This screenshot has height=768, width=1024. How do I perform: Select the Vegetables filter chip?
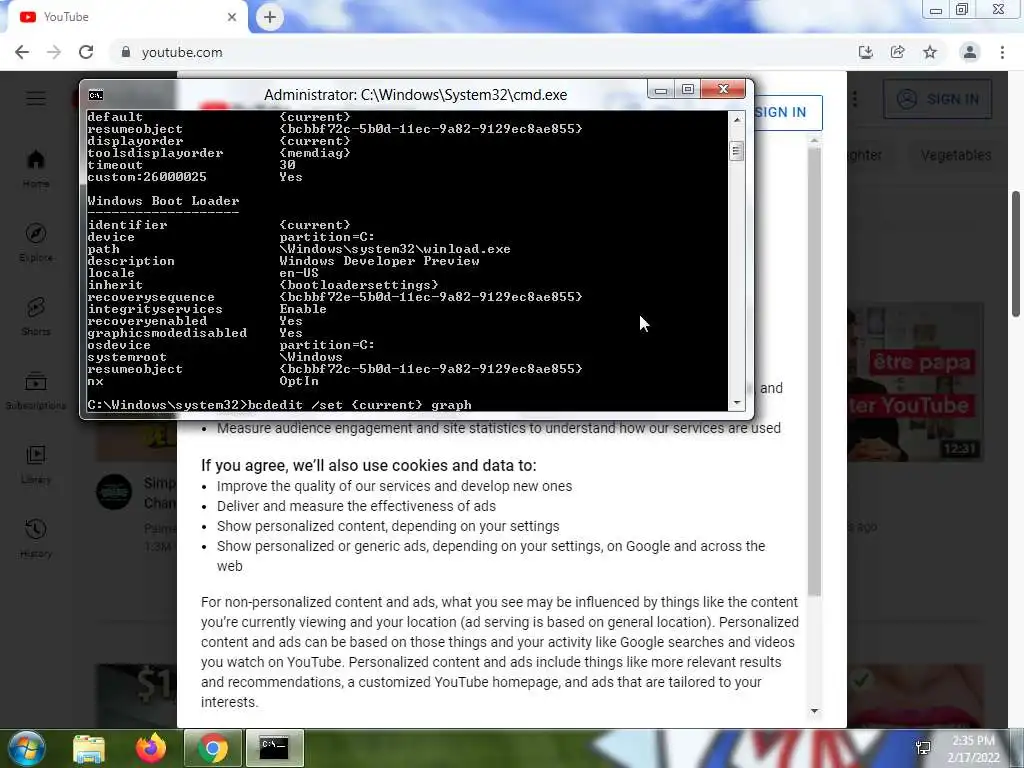point(956,155)
